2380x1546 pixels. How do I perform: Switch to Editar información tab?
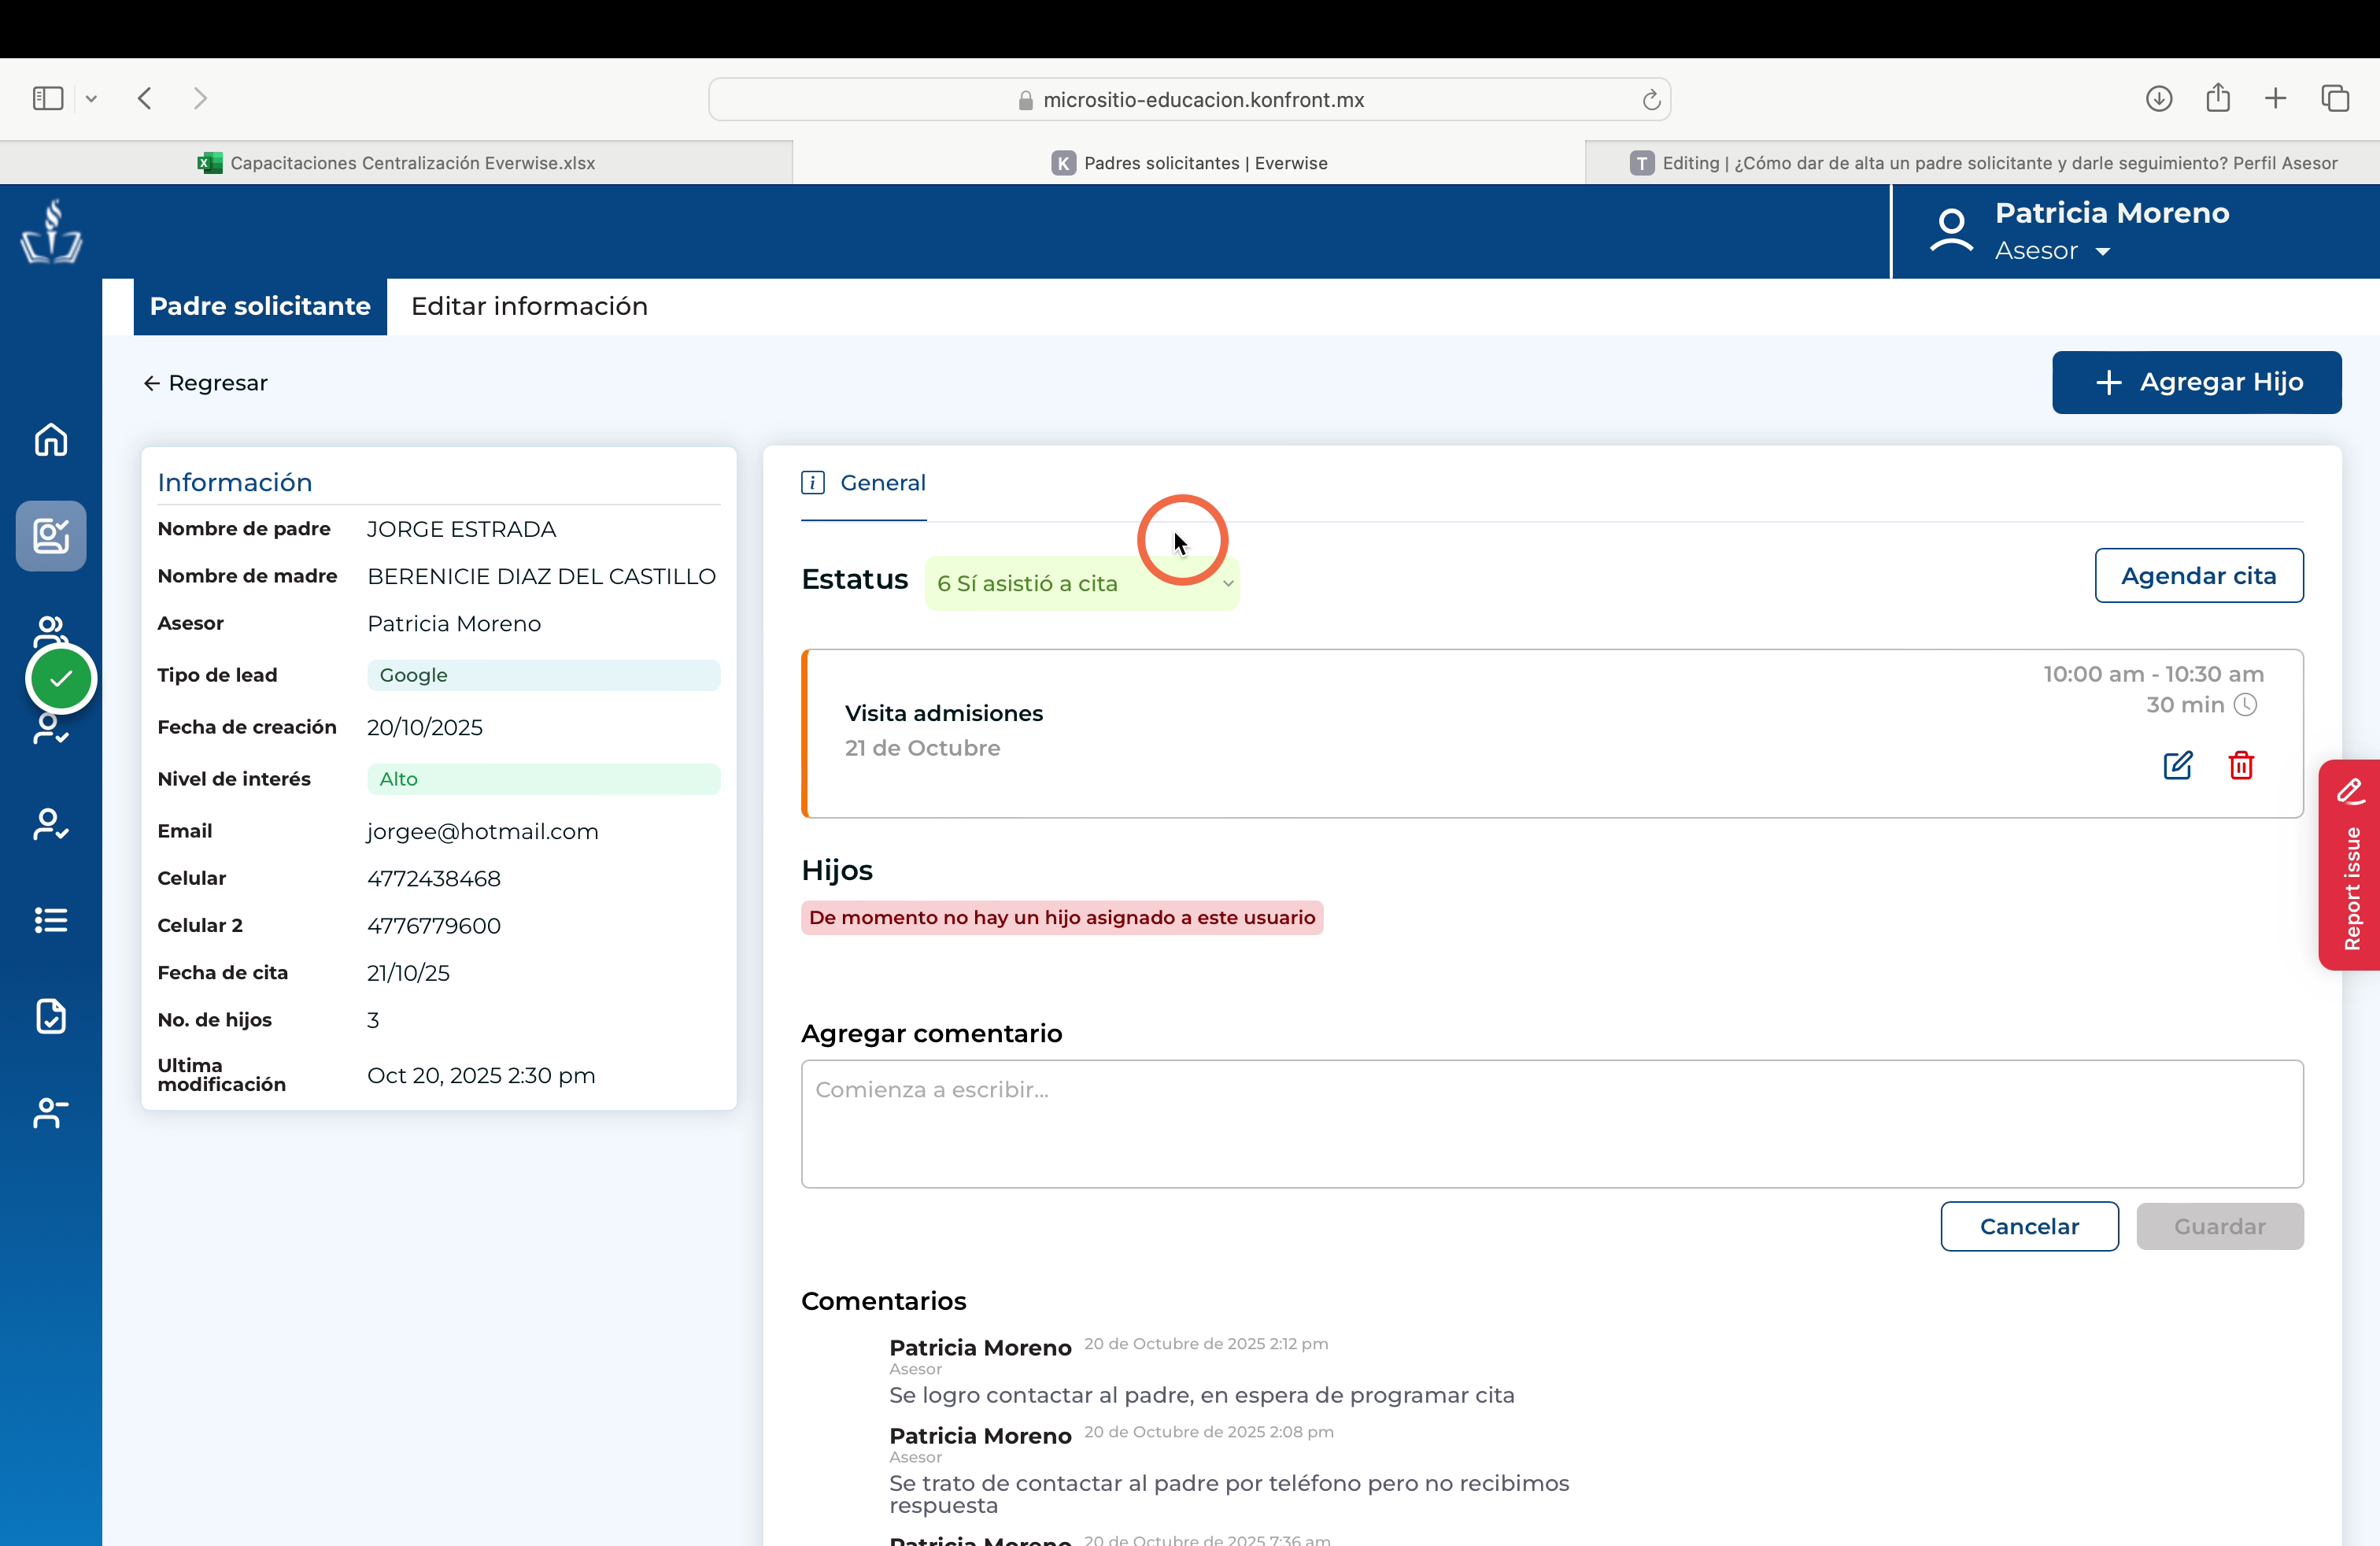[x=529, y=306]
